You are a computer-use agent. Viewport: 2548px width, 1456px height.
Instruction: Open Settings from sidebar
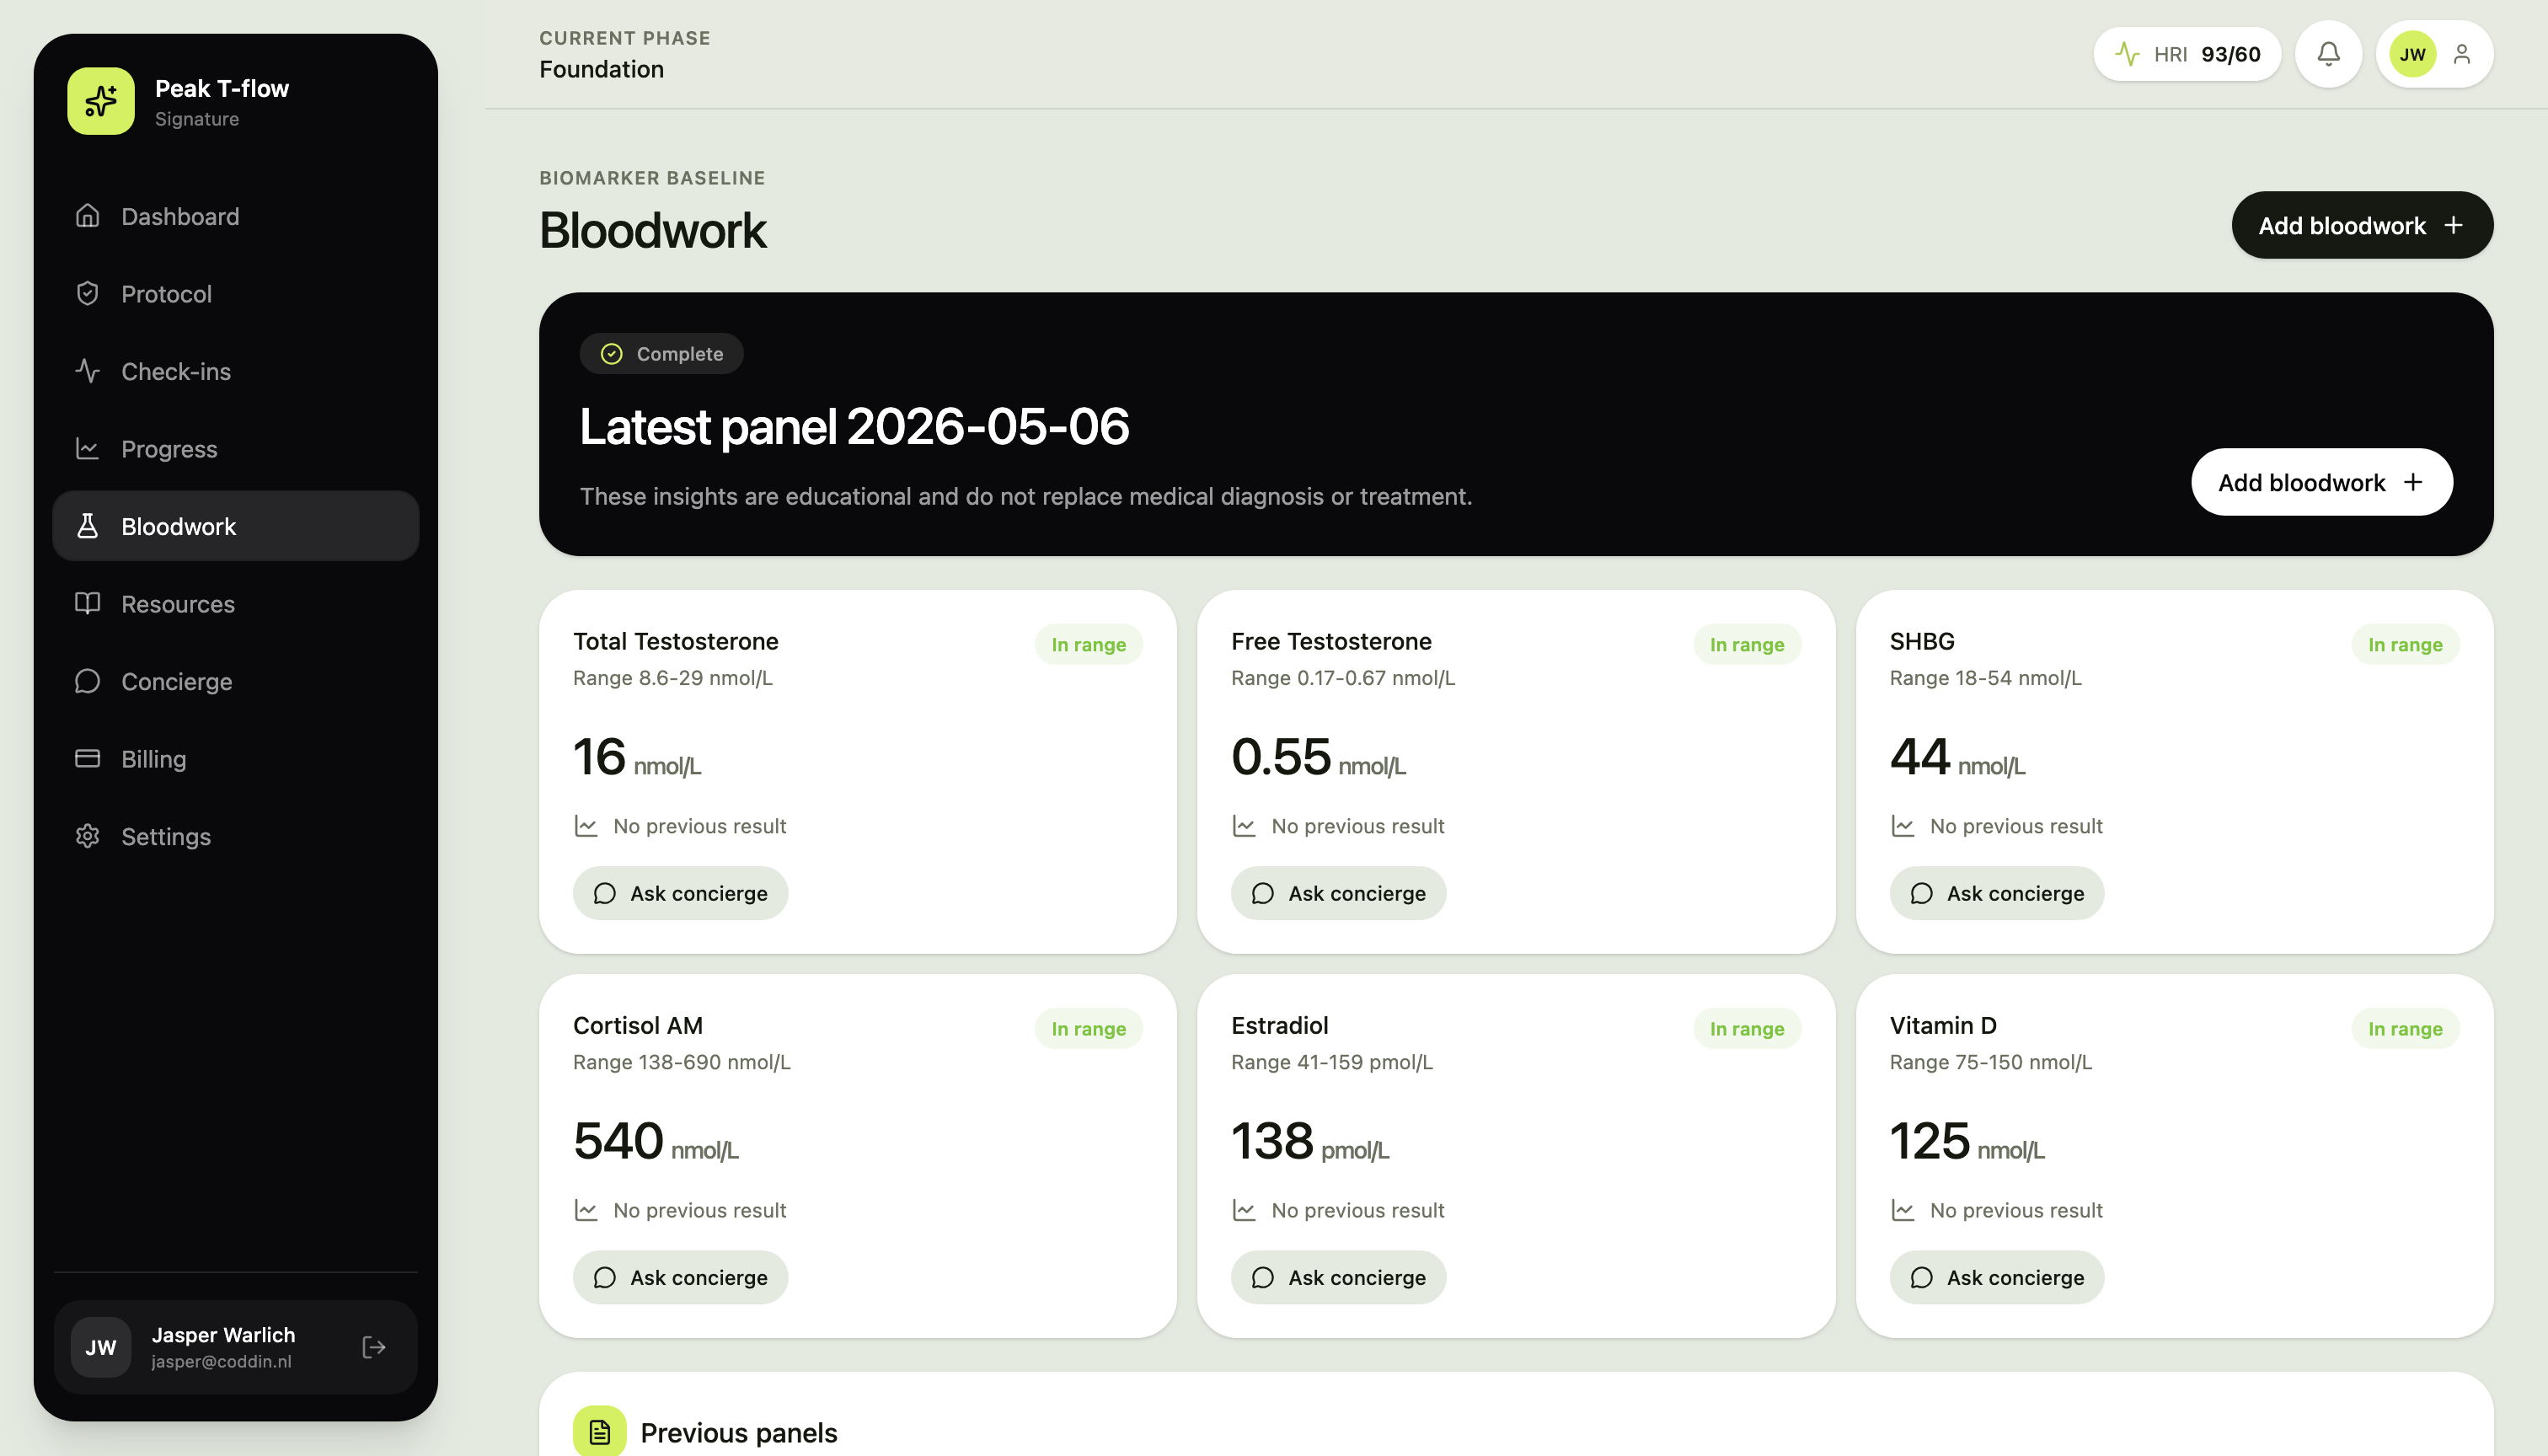coord(236,836)
